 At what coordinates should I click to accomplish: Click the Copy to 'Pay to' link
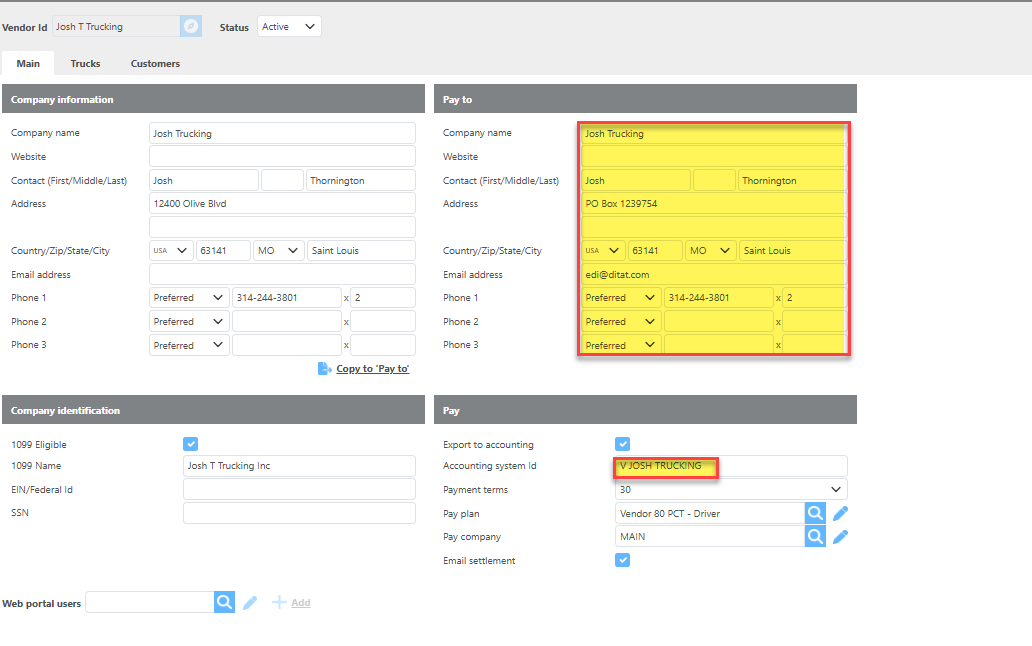[372, 369]
